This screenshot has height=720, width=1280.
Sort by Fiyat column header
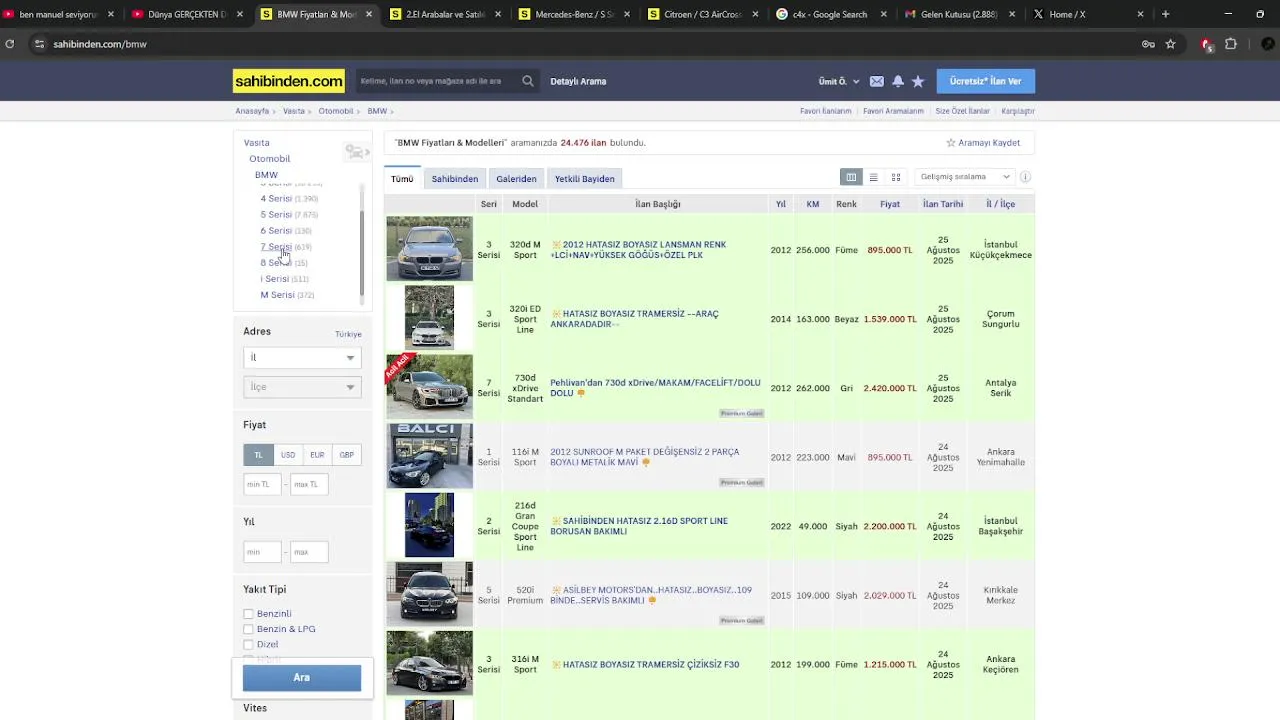pos(890,204)
